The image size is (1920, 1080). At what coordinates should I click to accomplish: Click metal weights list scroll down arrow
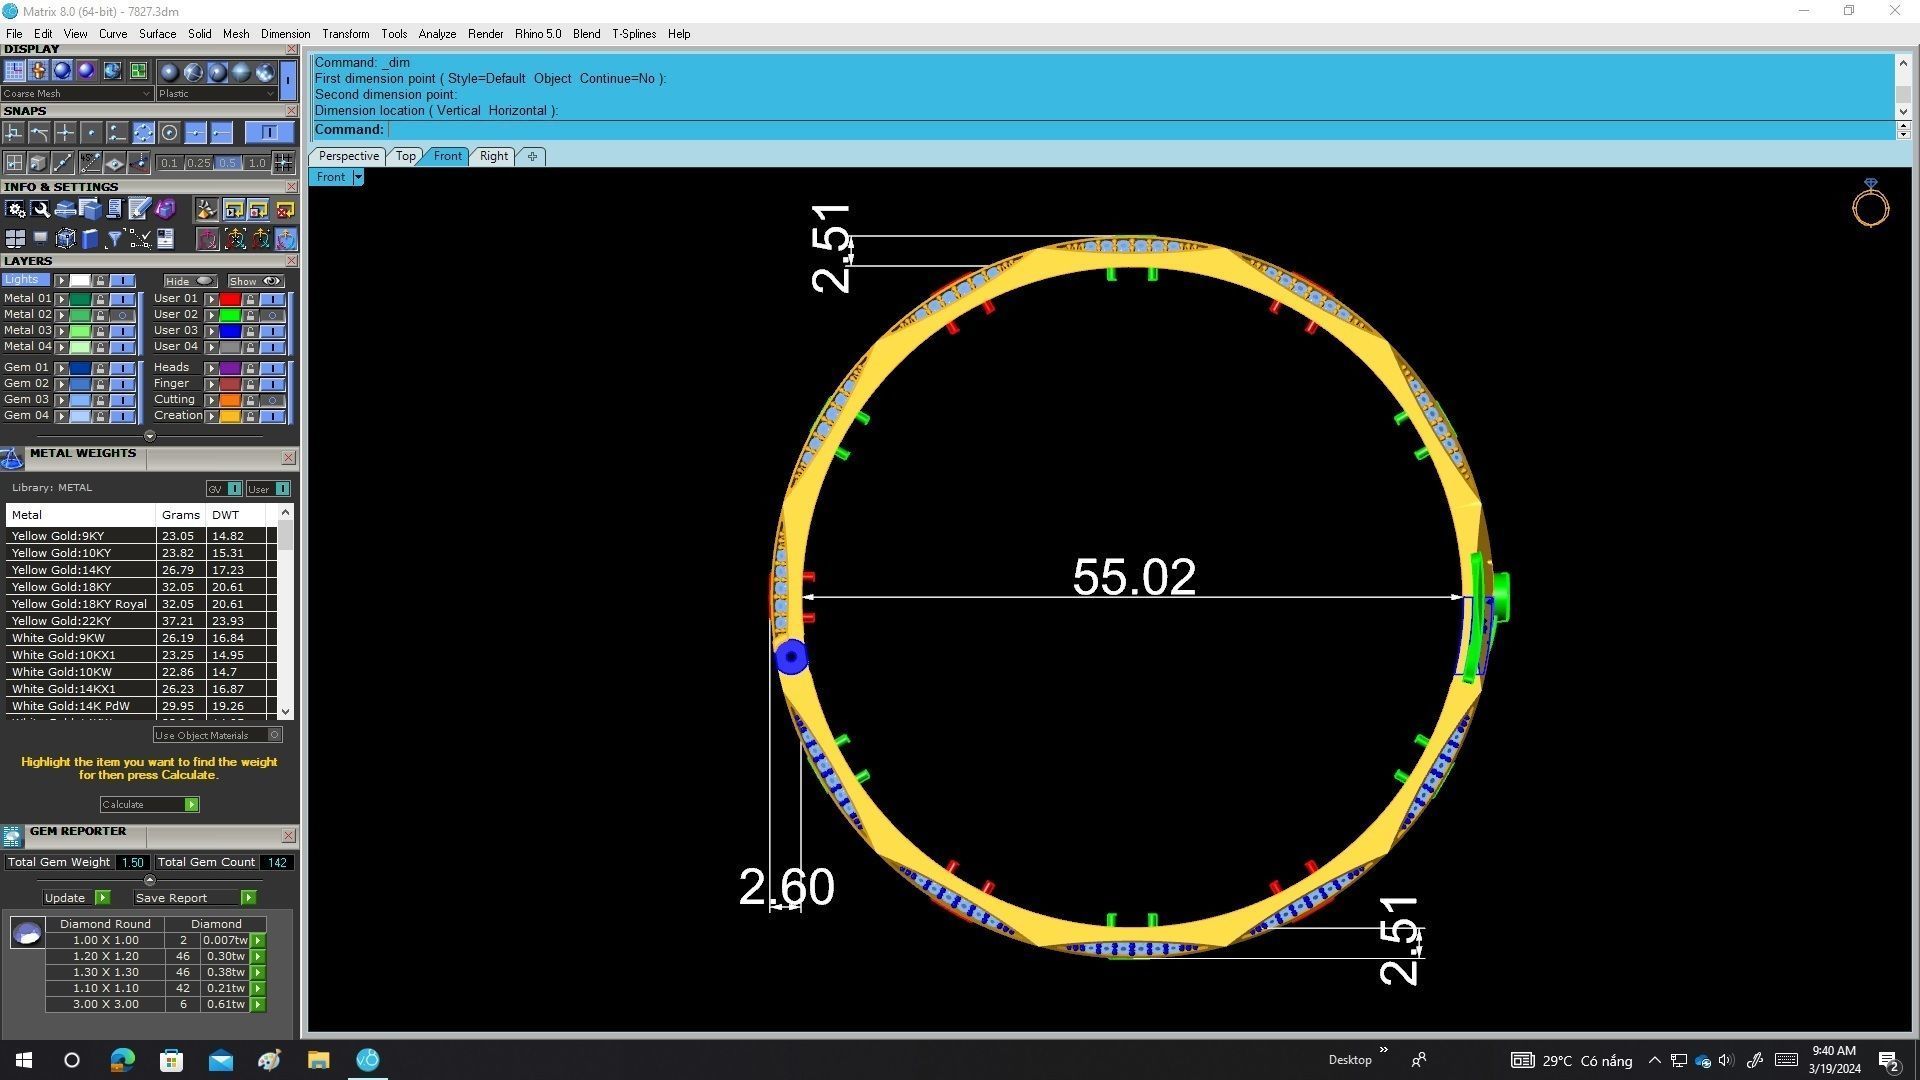(x=286, y=712)
